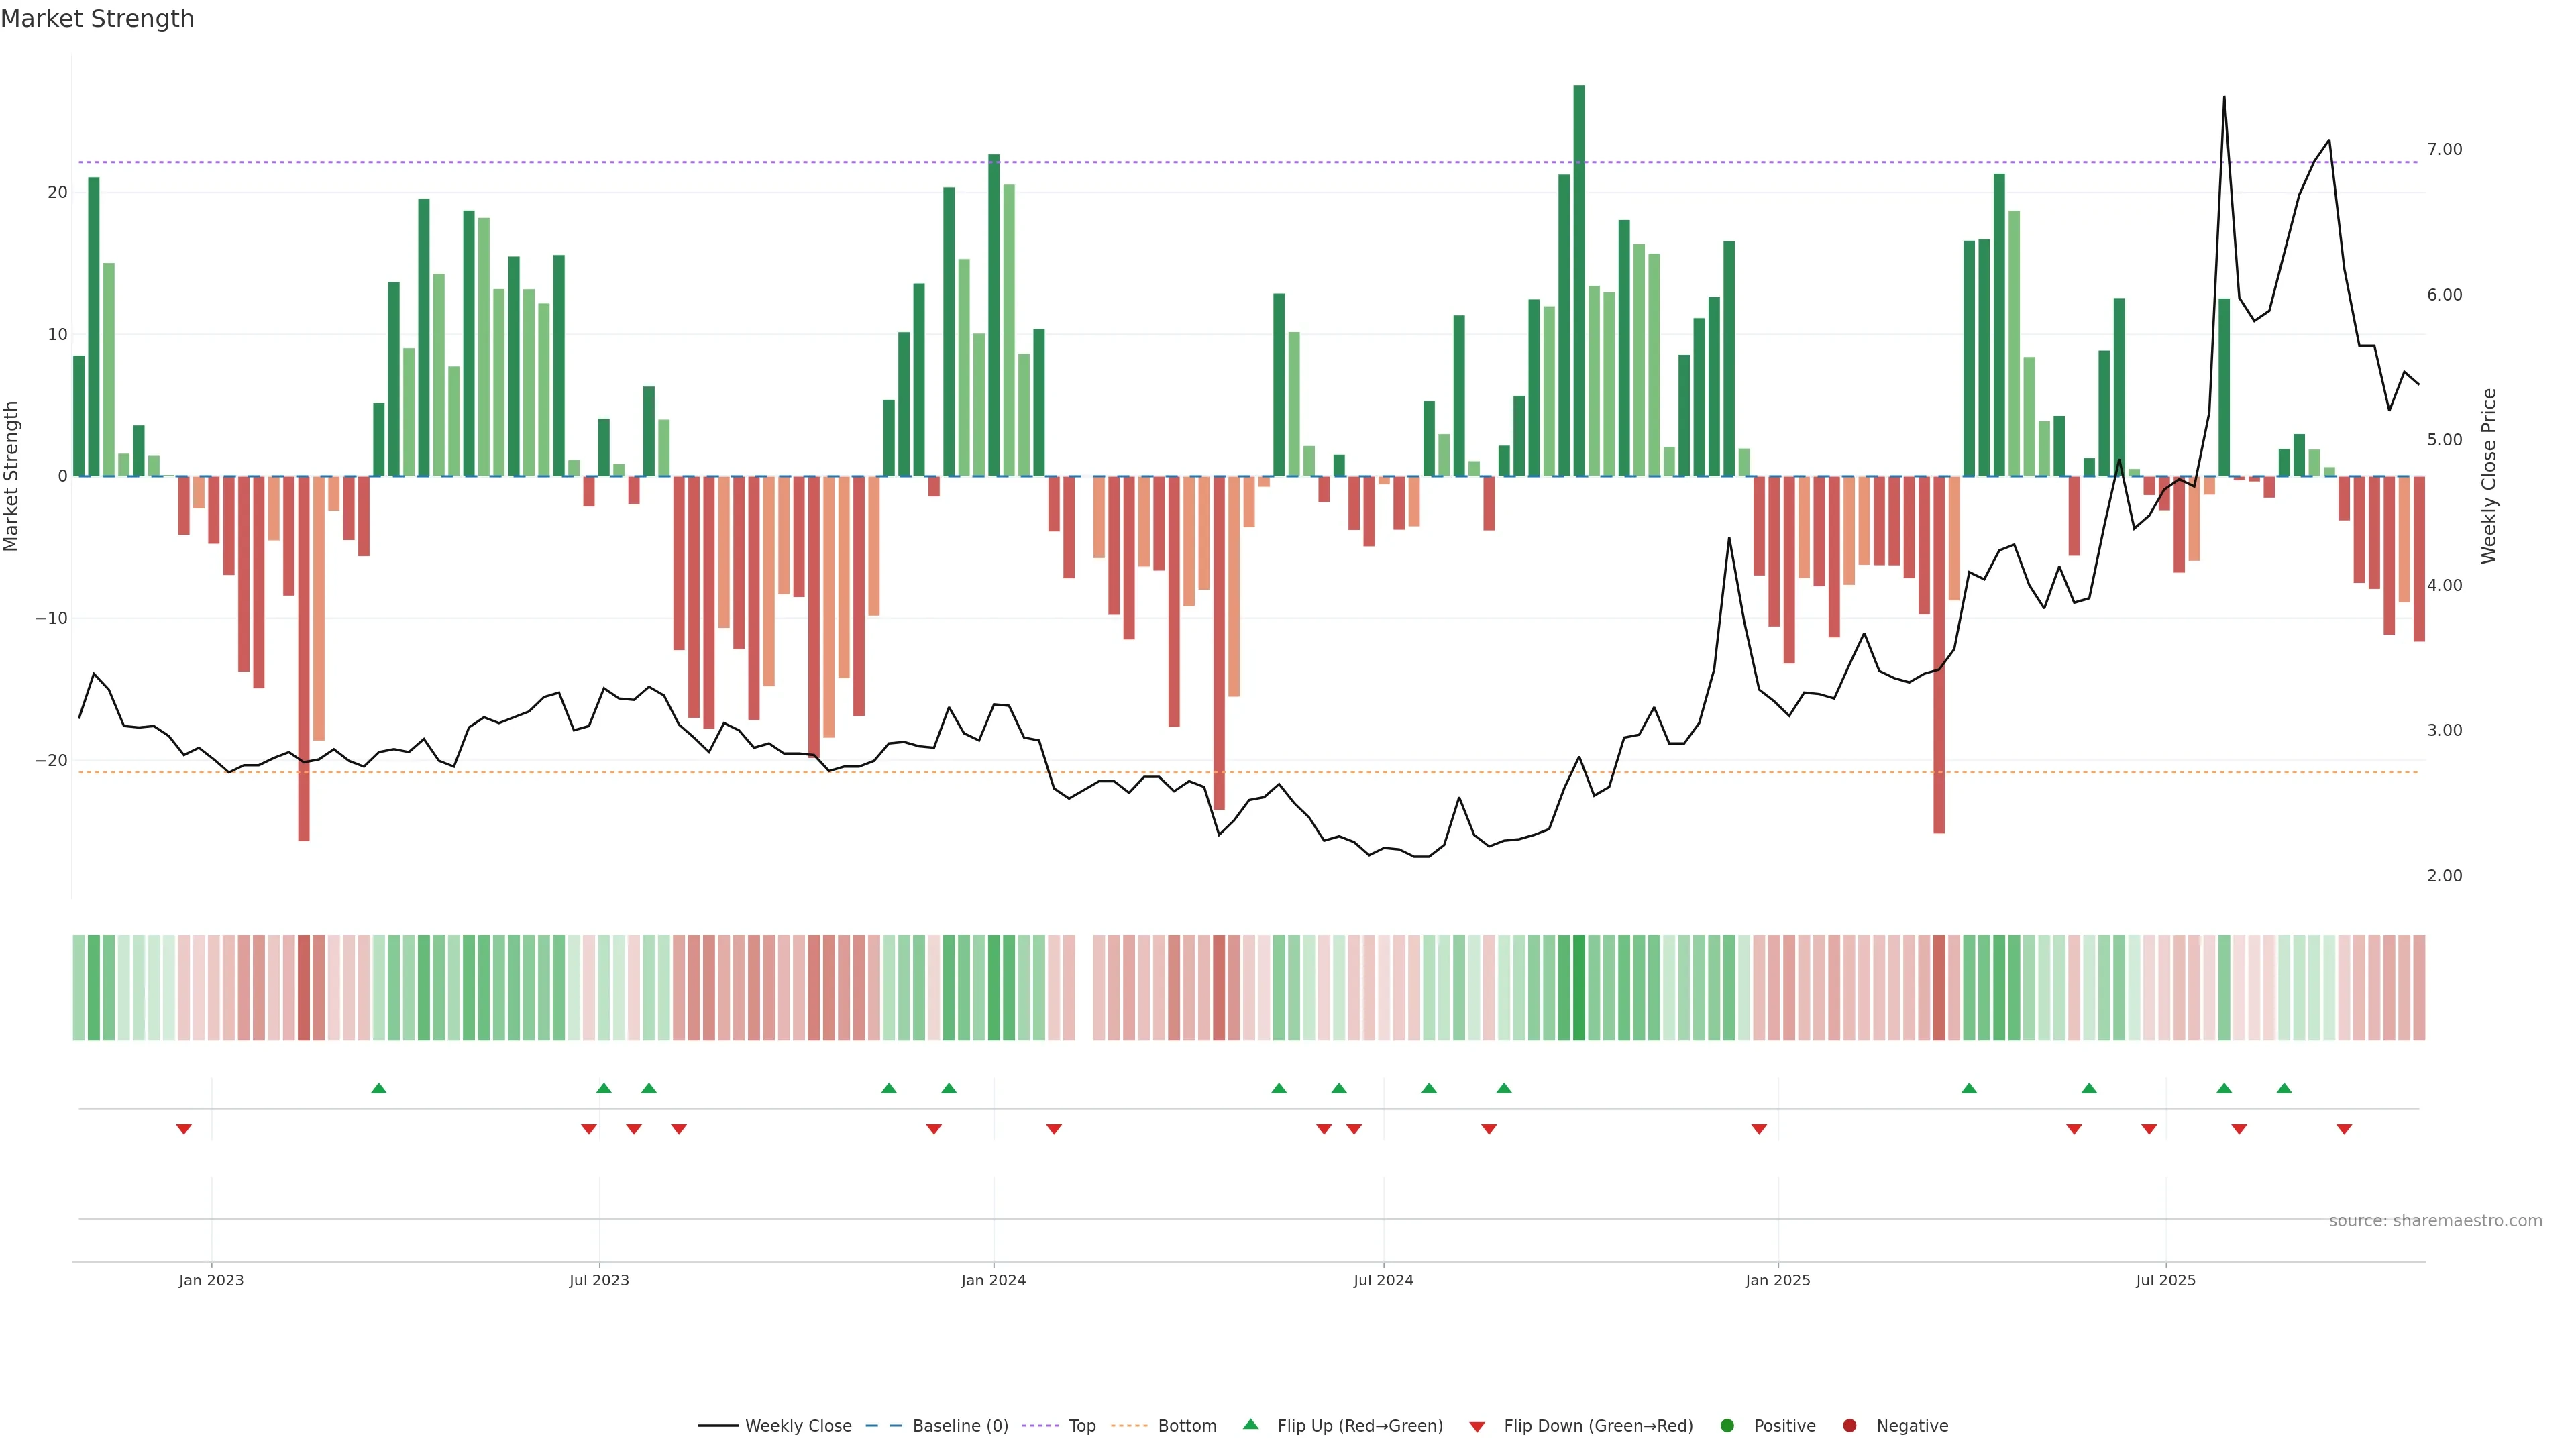Click the Flip Down red triangle legend icon
Screen dimensions: 2576x1449
(x=1477, y=1427)
